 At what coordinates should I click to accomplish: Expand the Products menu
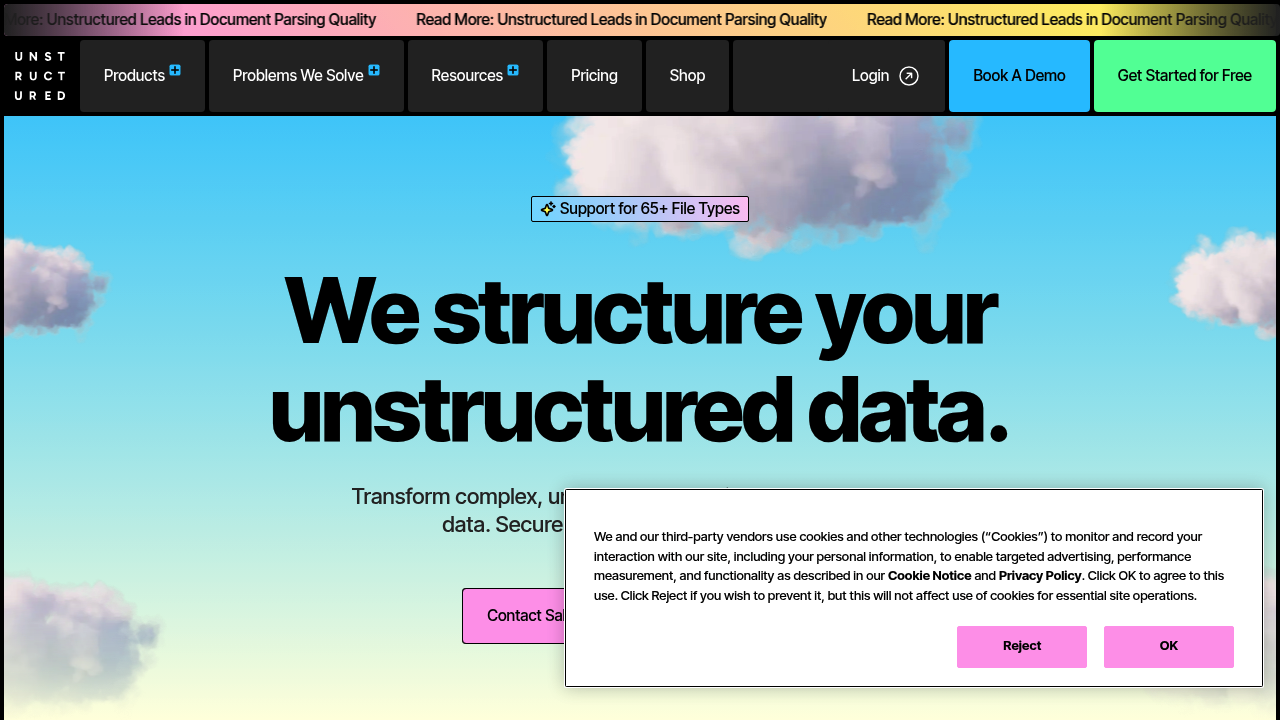(x=142, y=76)
